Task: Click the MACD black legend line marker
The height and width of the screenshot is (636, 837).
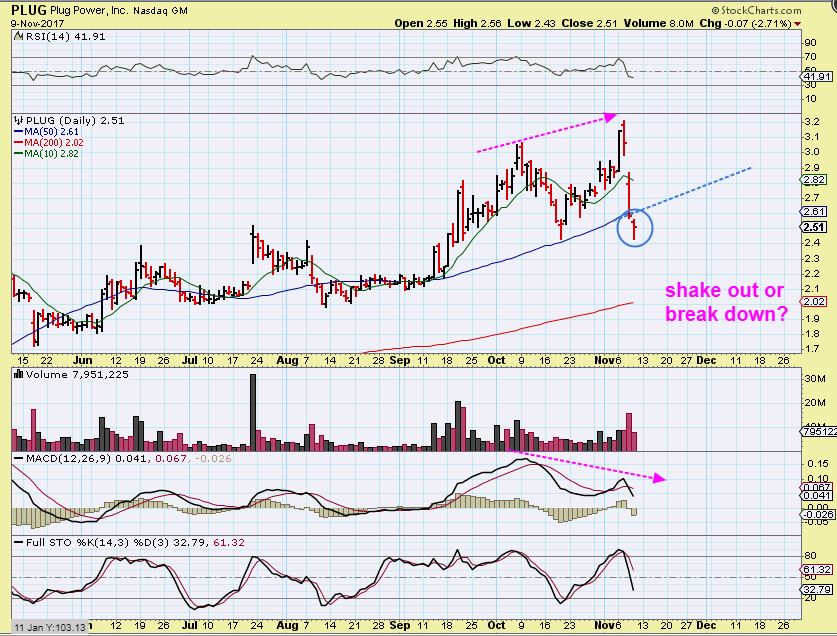Action: tap(19, 459)
